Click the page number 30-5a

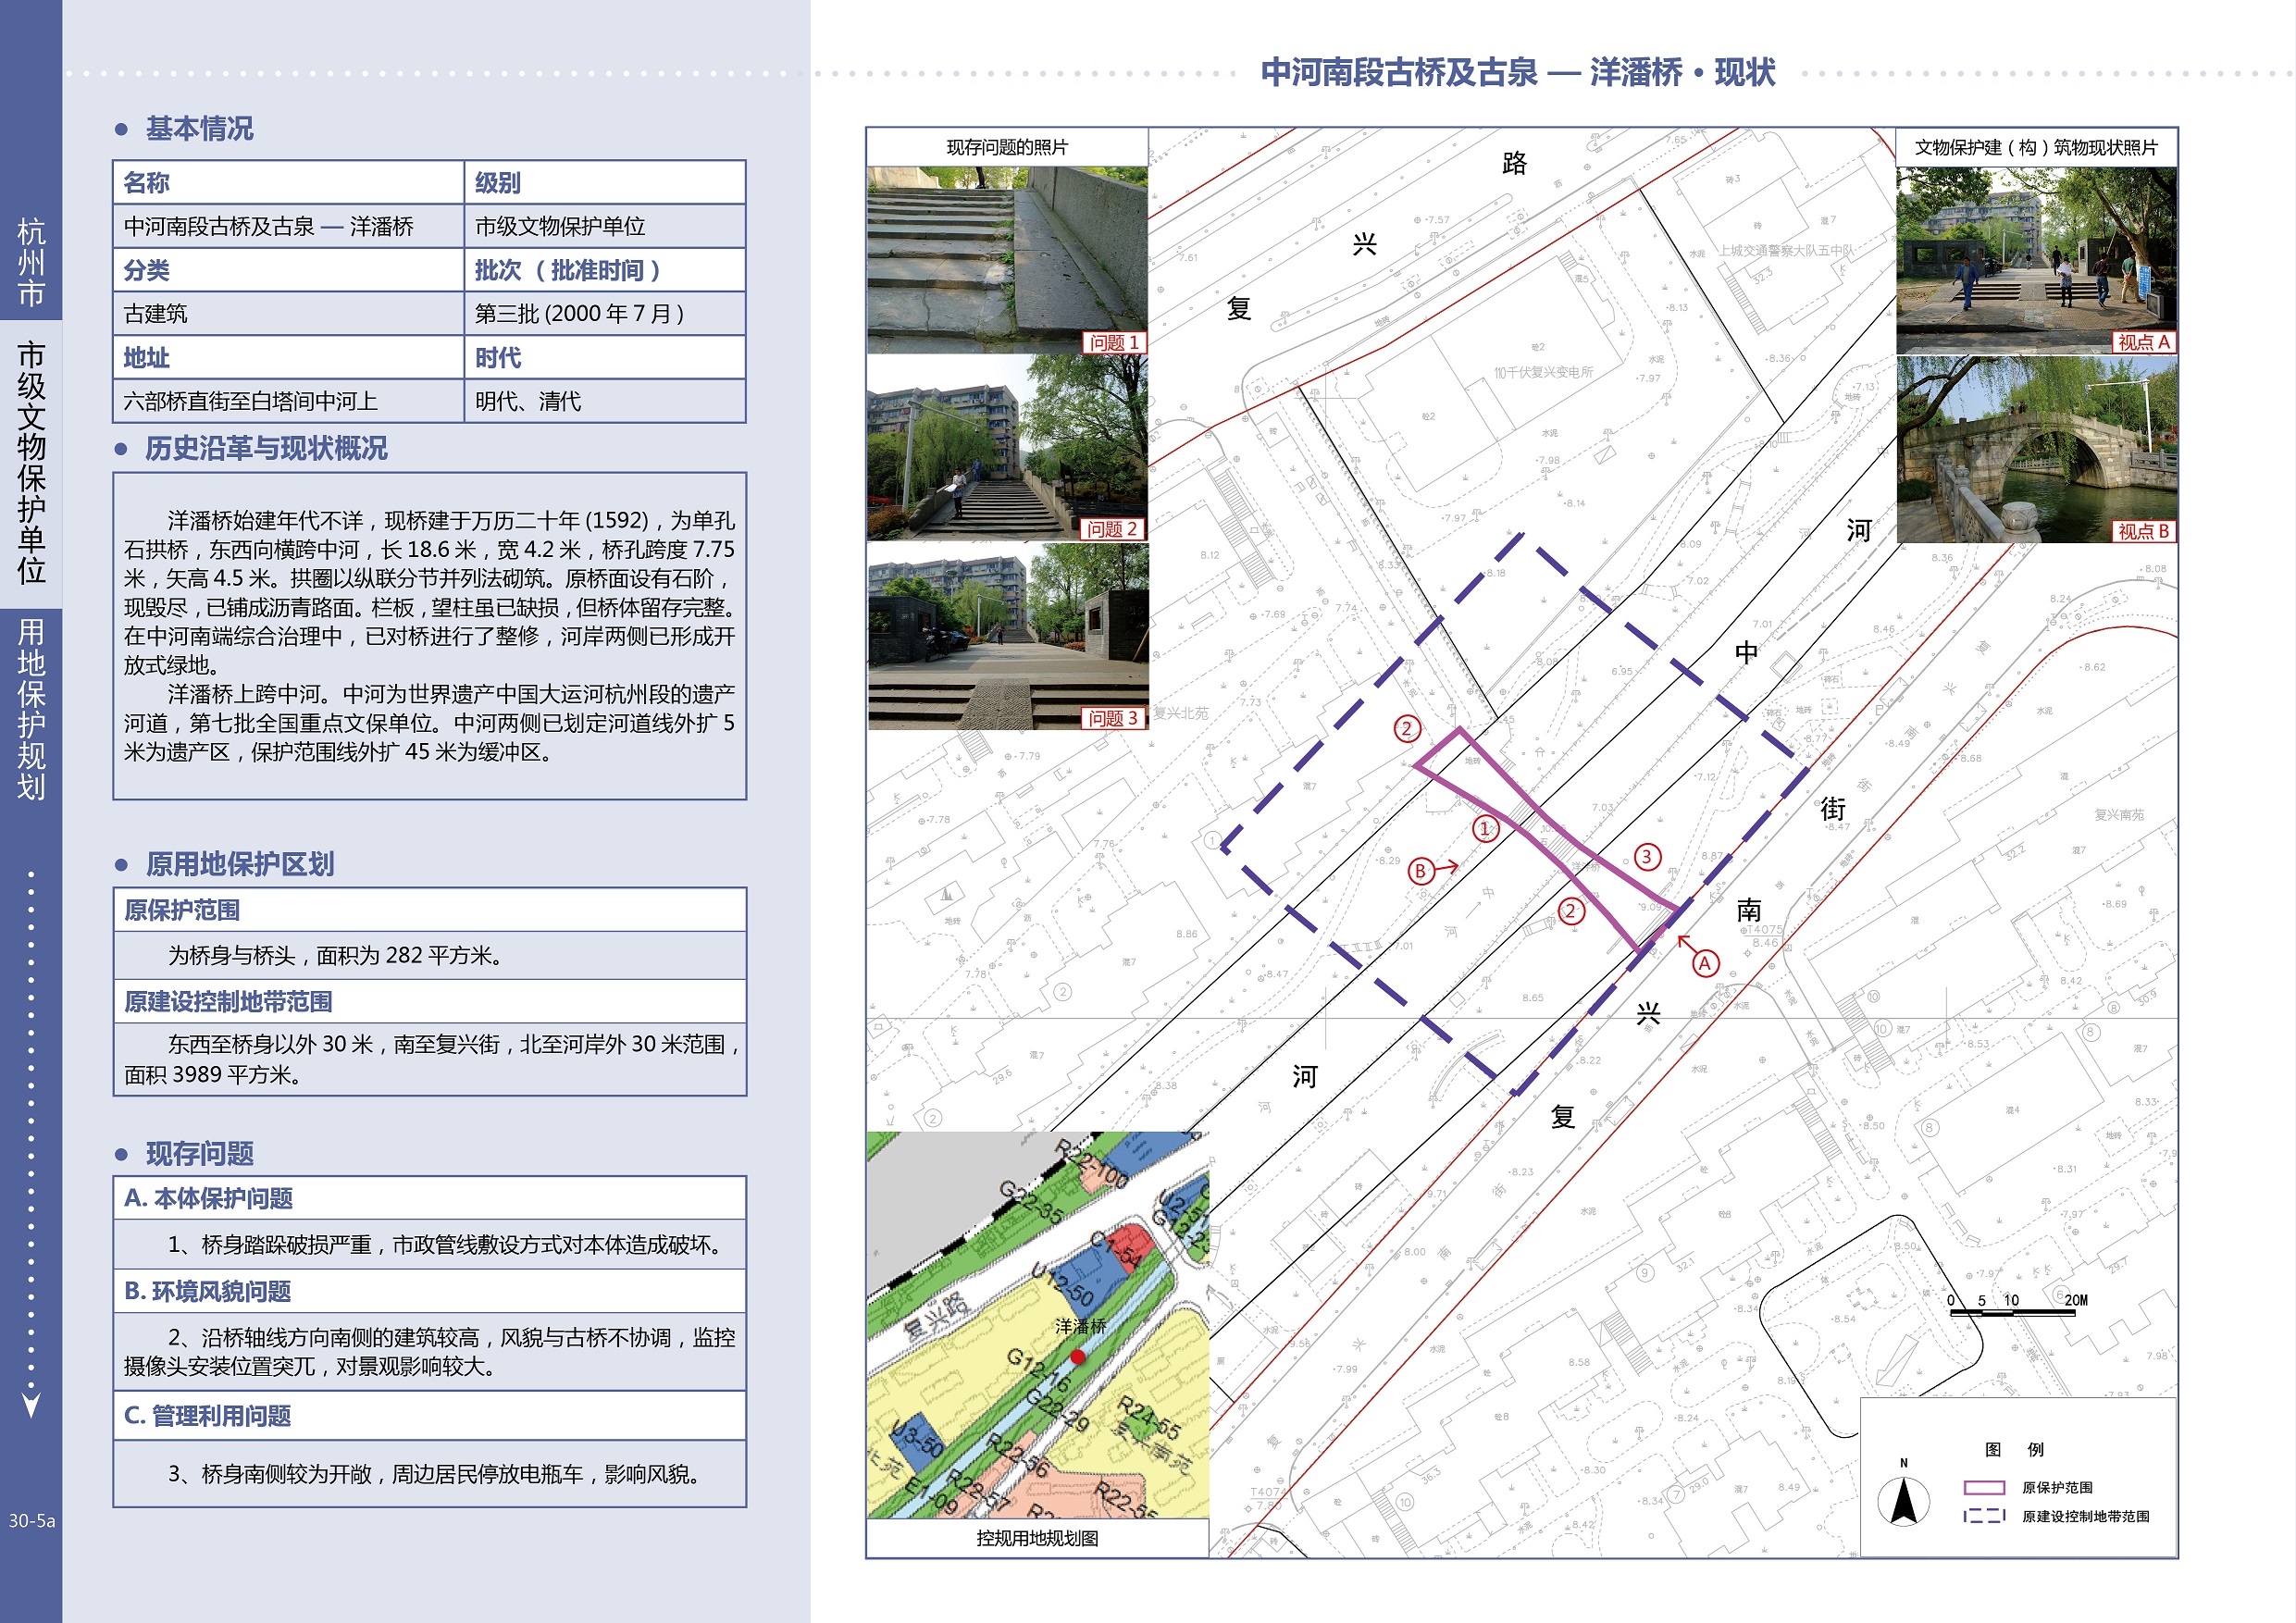pos(31,1521)
